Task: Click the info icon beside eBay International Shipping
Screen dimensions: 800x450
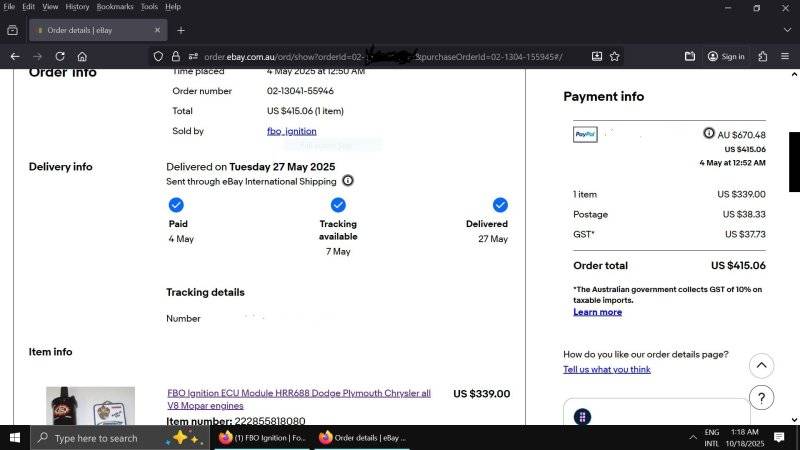Action: 347,181
